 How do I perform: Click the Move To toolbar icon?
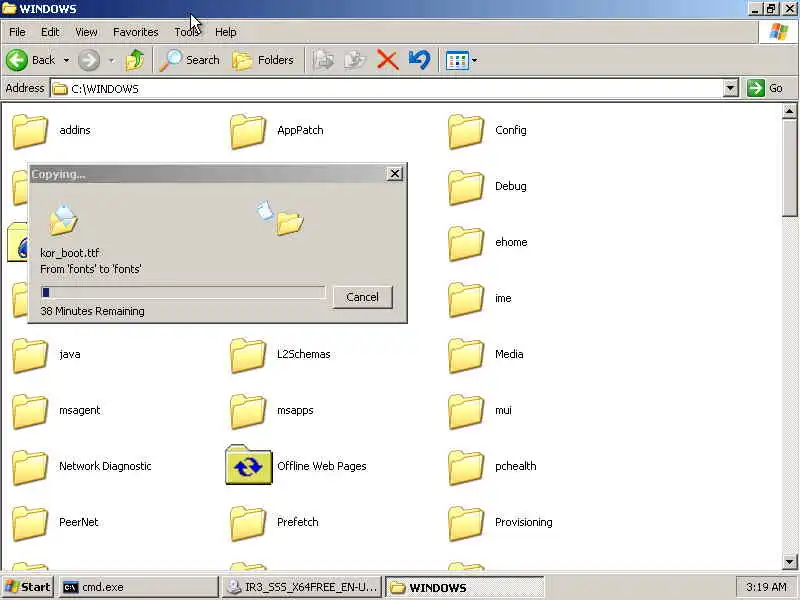(323, 60)
